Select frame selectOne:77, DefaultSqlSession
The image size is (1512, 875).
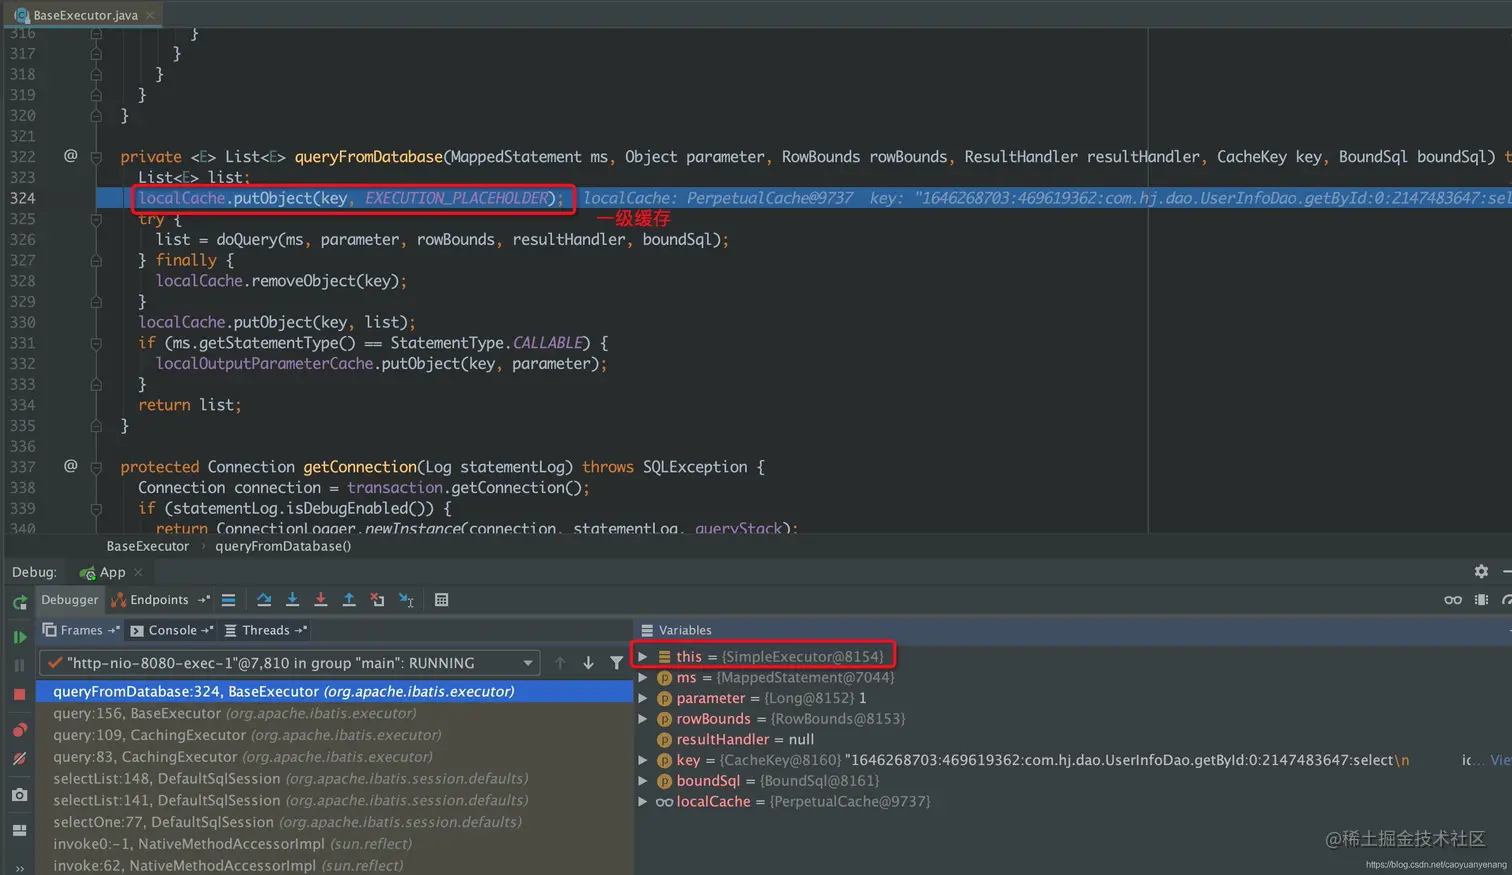334,822
